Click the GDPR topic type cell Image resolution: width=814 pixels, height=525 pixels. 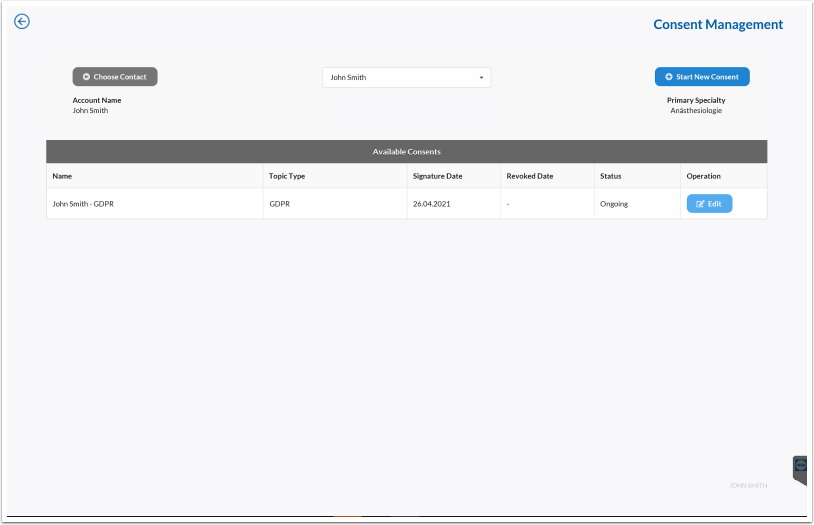coord(279,204)
